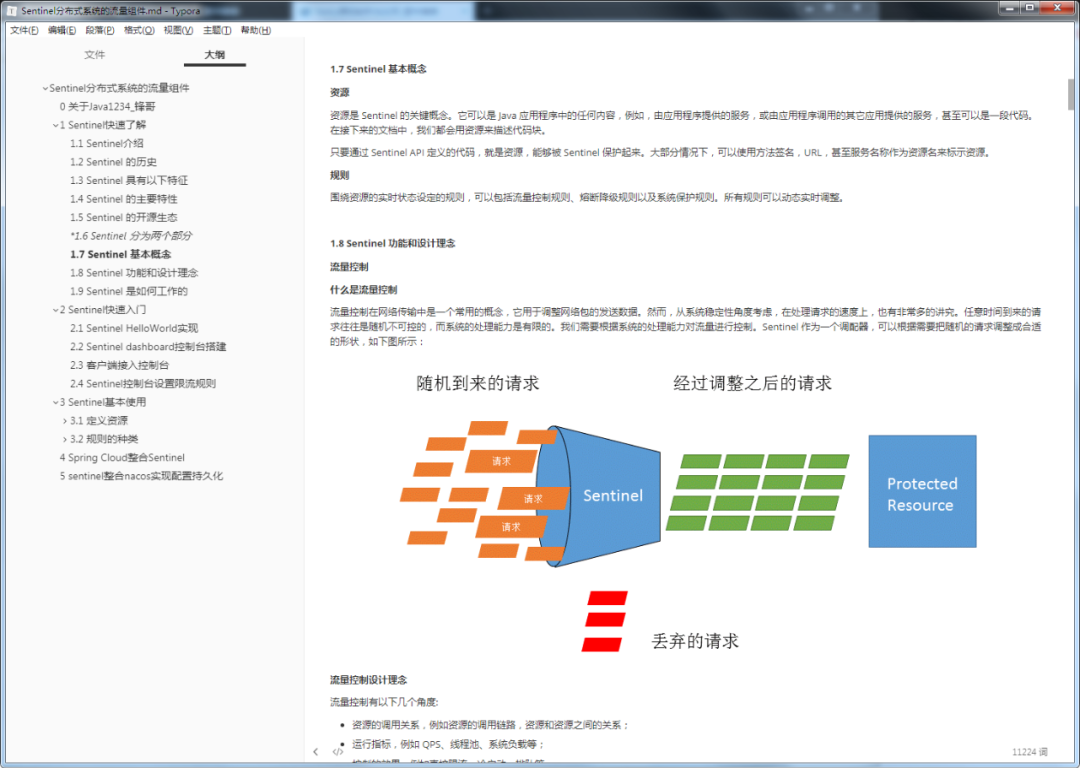This screenshot has height=768, width=1080.
Task: Collapse the 3 Sentinel基本使用 outline section
Action: click(56, 402)
